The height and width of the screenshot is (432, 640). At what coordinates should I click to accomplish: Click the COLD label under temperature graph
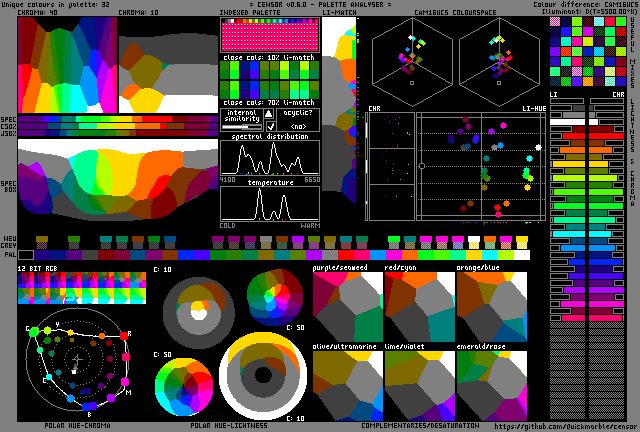(x=227, y=225)
